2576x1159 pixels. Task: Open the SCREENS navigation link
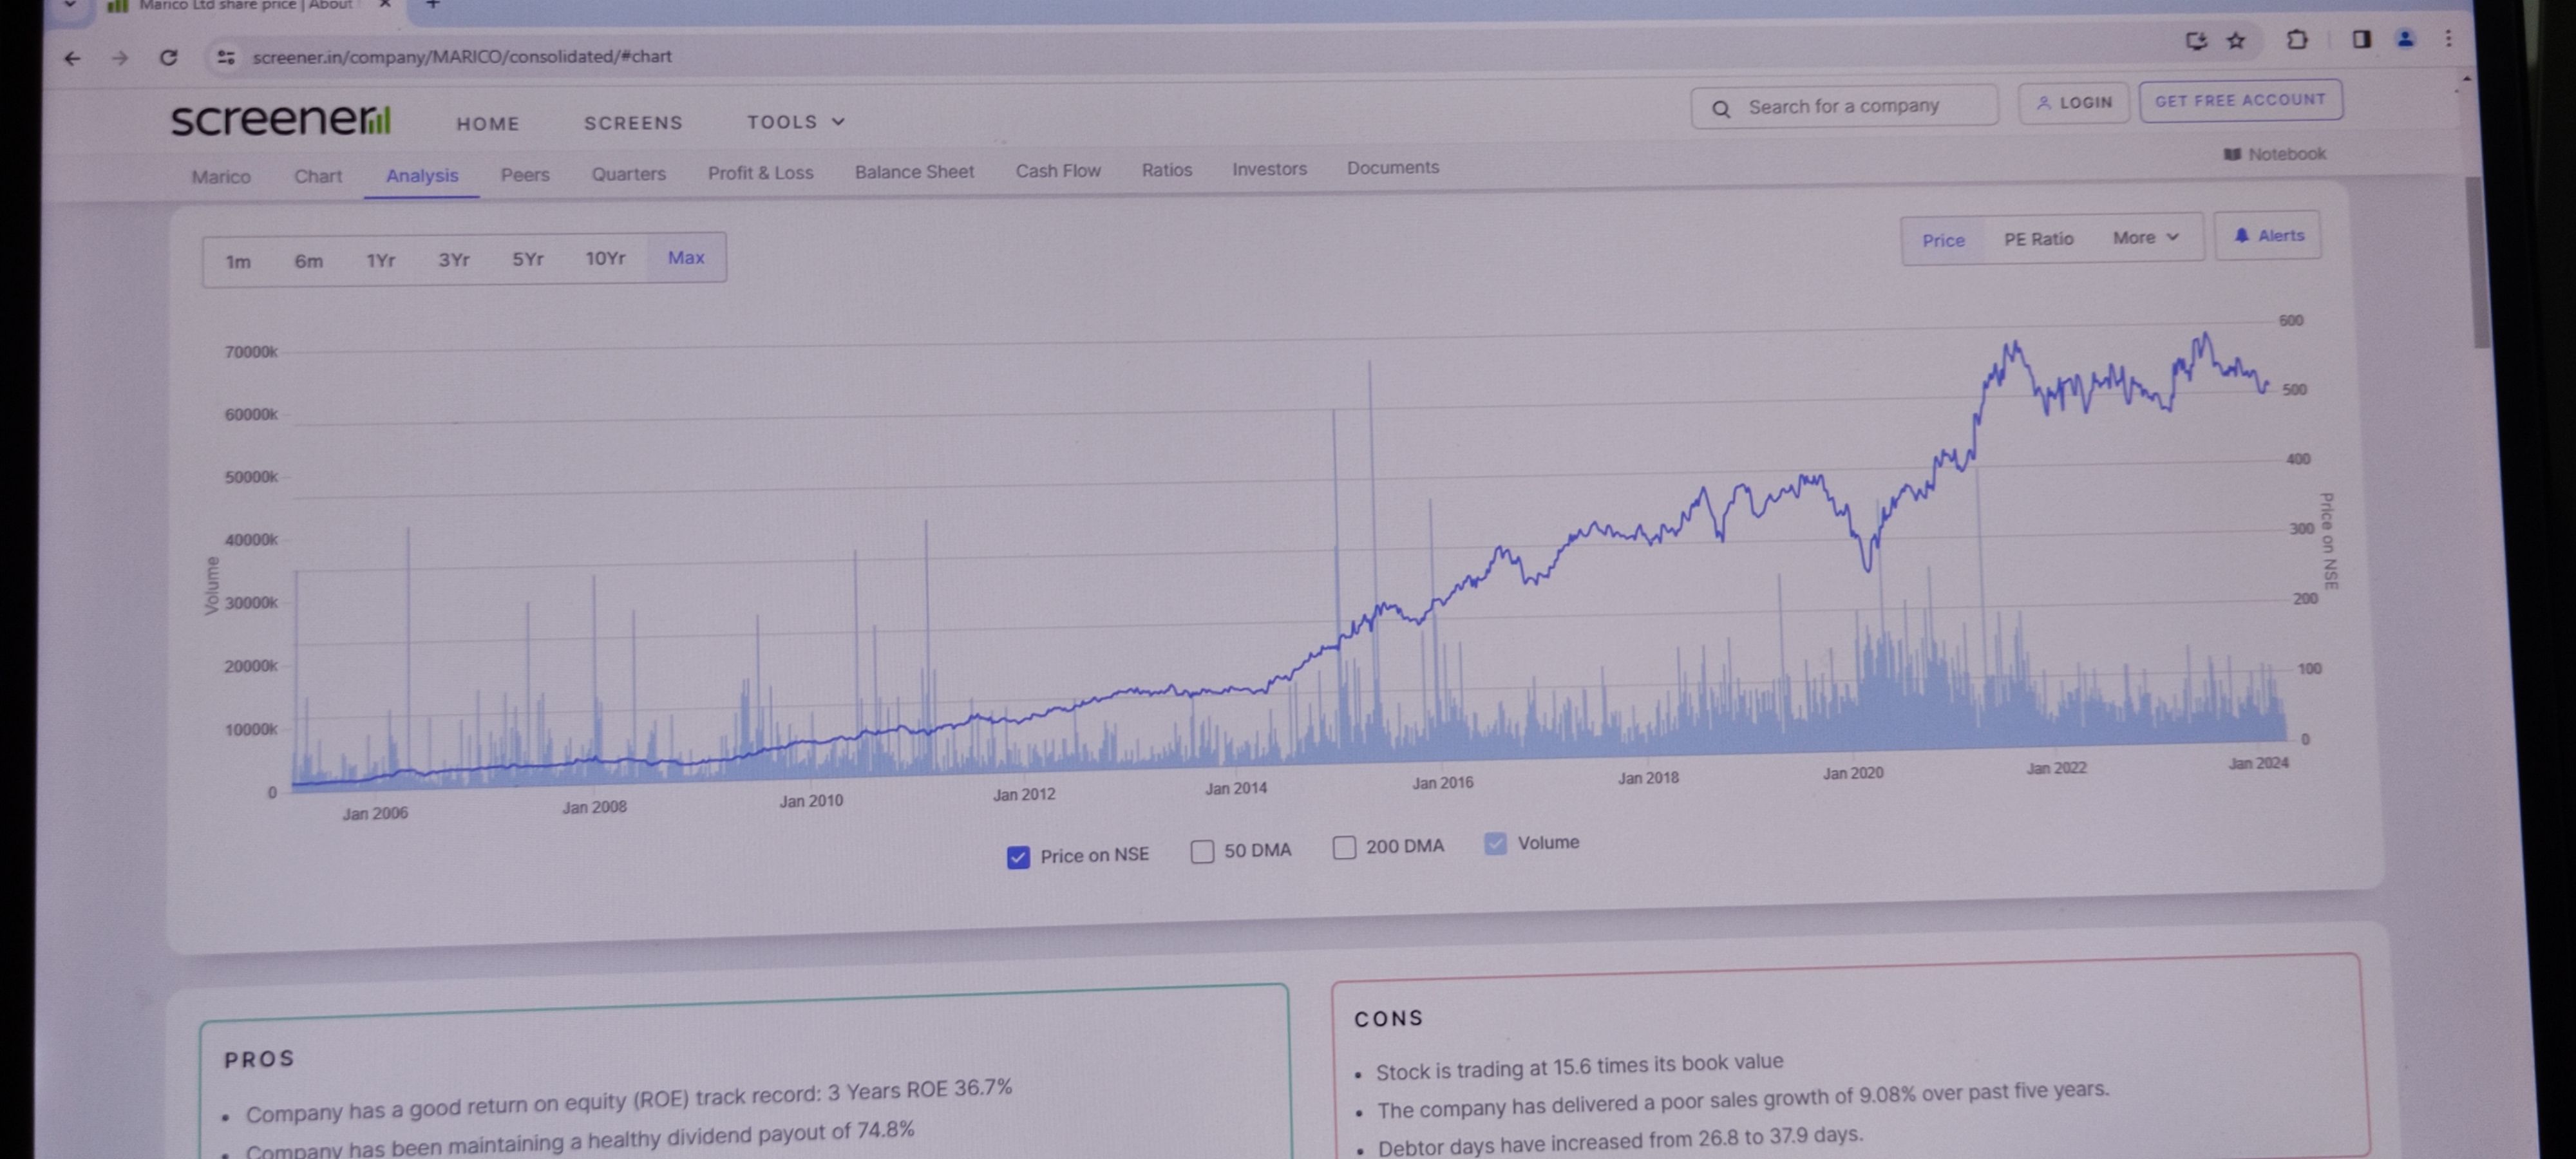coord(633,123)
